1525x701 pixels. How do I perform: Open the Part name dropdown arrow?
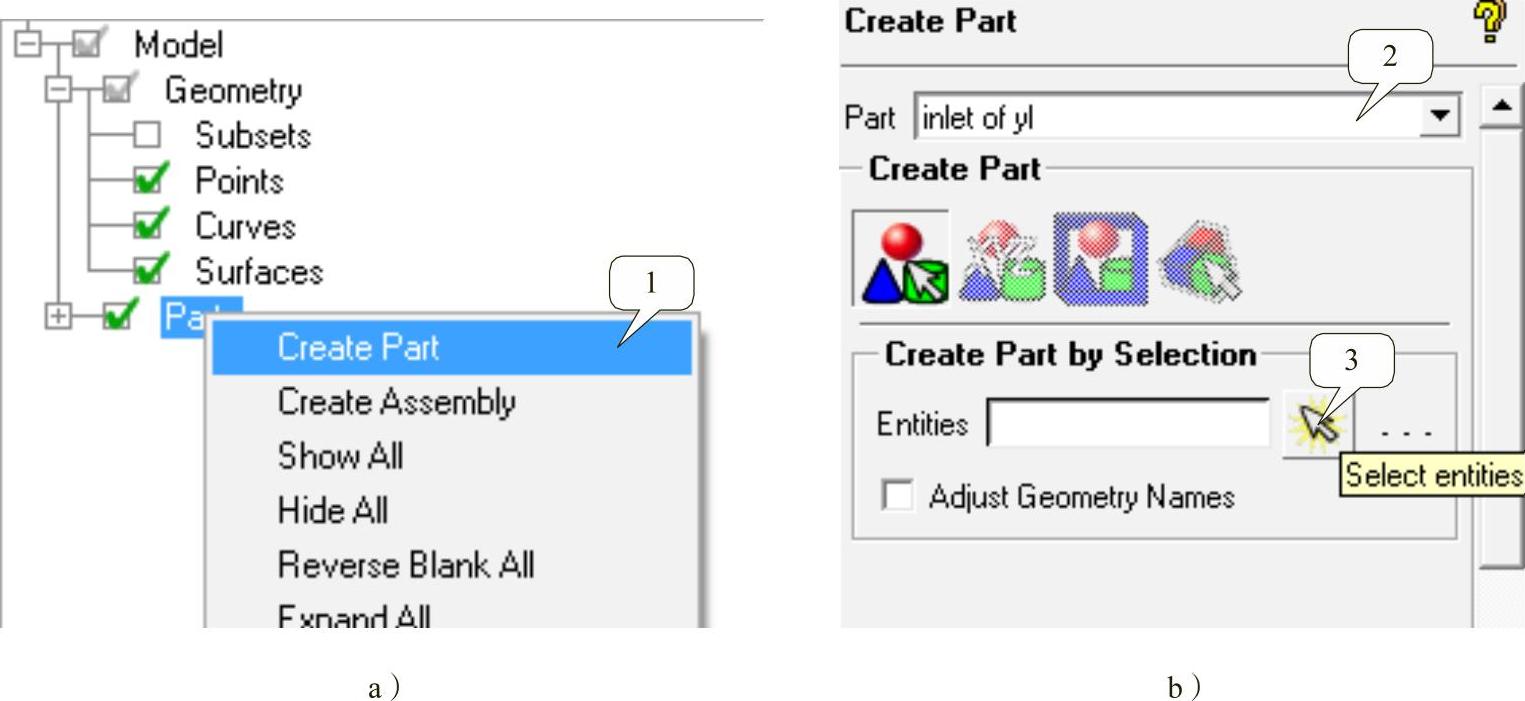point(1440,117)
